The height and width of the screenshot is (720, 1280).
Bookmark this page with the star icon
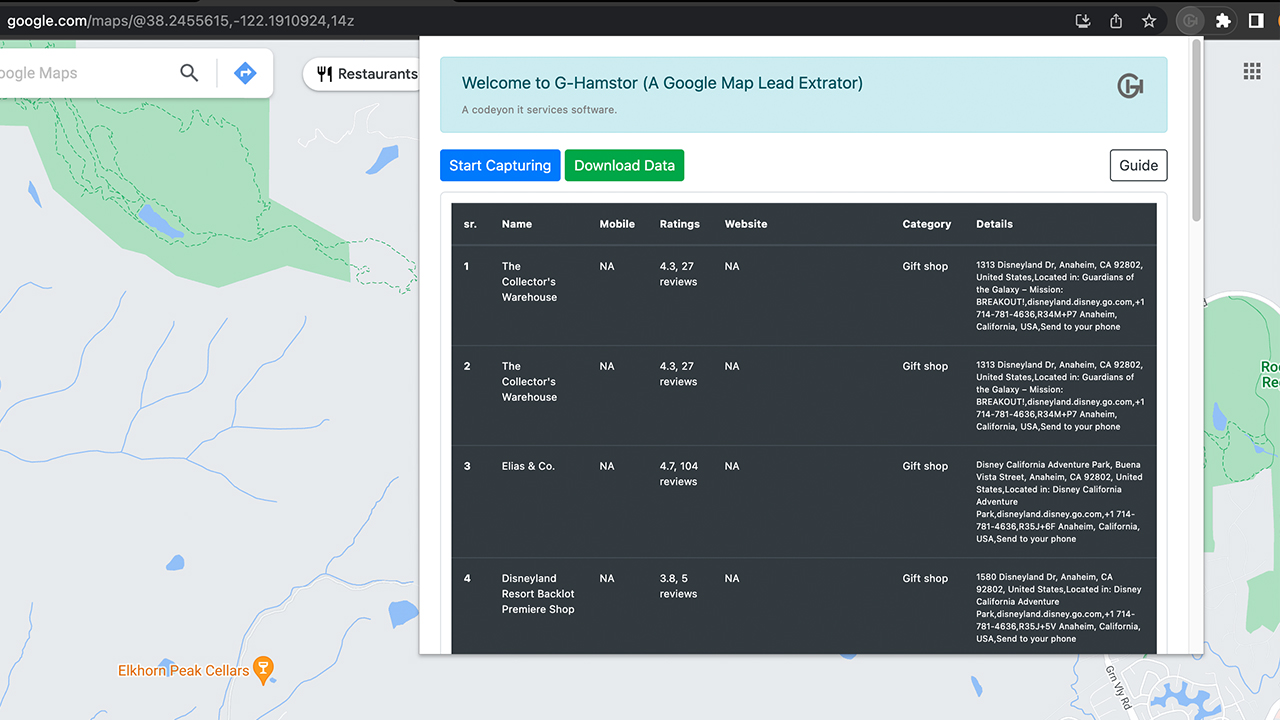[x=1150, y=21]
